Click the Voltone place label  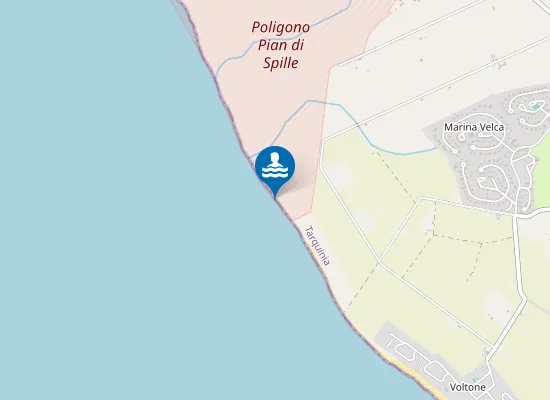pyautogui.click(x=468, y=387)
